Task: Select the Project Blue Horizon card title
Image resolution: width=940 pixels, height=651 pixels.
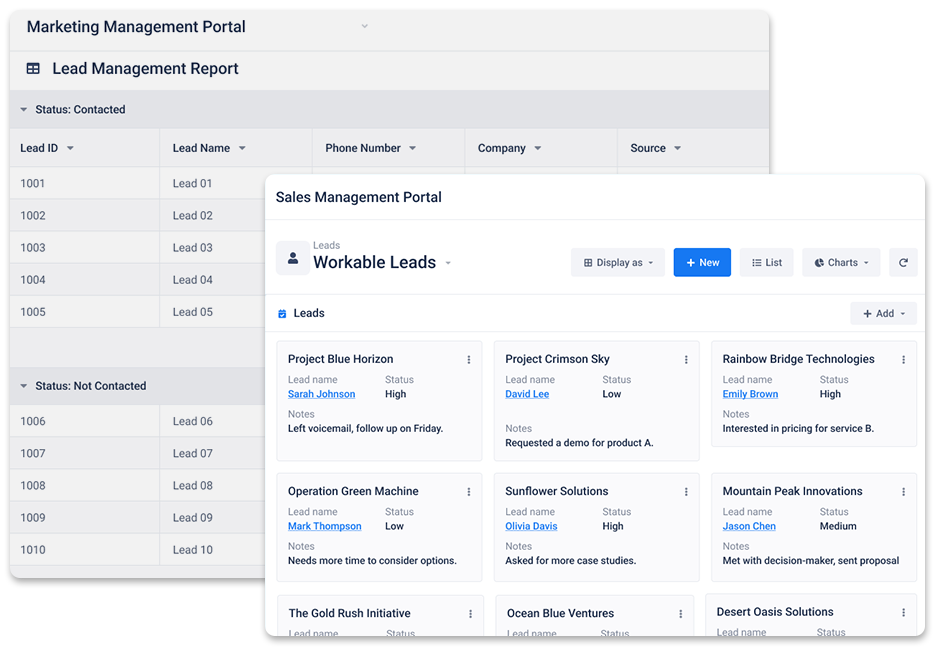Action: (x=341, y=359)
